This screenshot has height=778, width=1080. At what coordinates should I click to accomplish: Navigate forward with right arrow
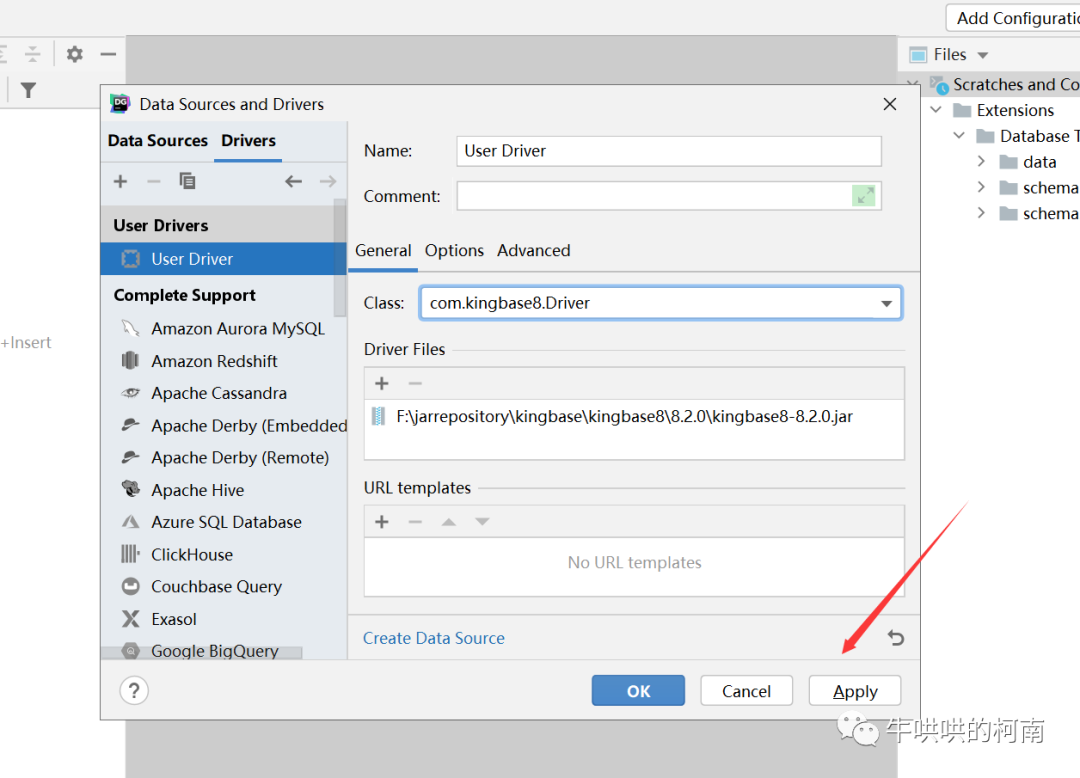point(328,181)
